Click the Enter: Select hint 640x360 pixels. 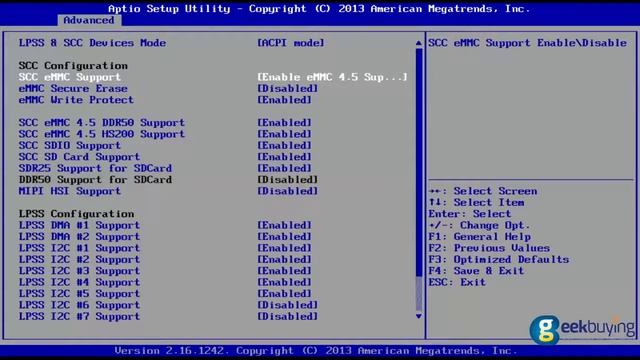point(470,214)
